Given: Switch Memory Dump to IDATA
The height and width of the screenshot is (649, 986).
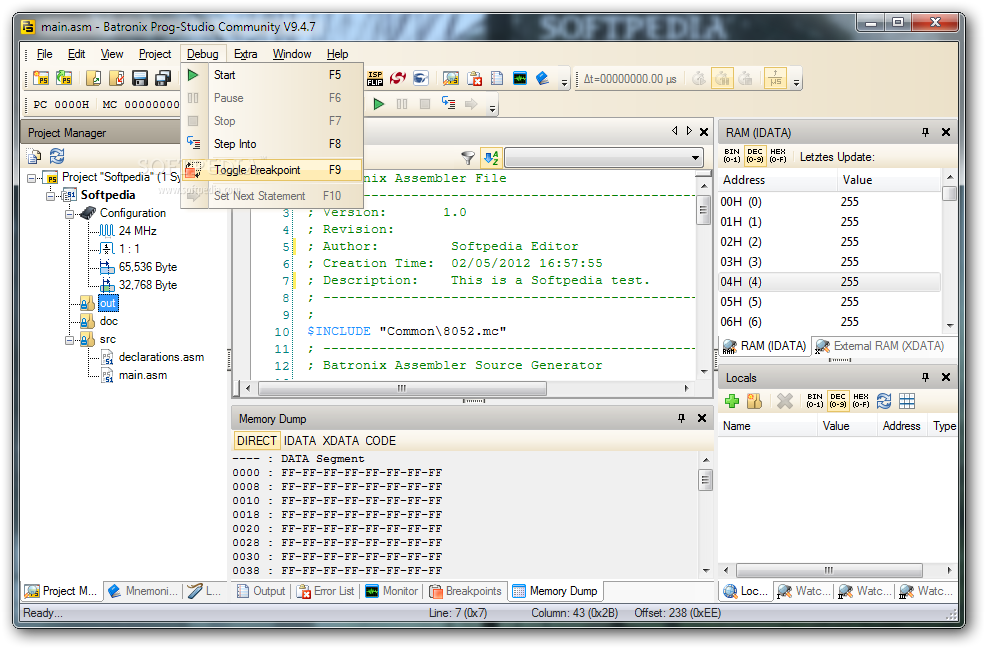Looking at the screenshot, I should pos(300,441).
